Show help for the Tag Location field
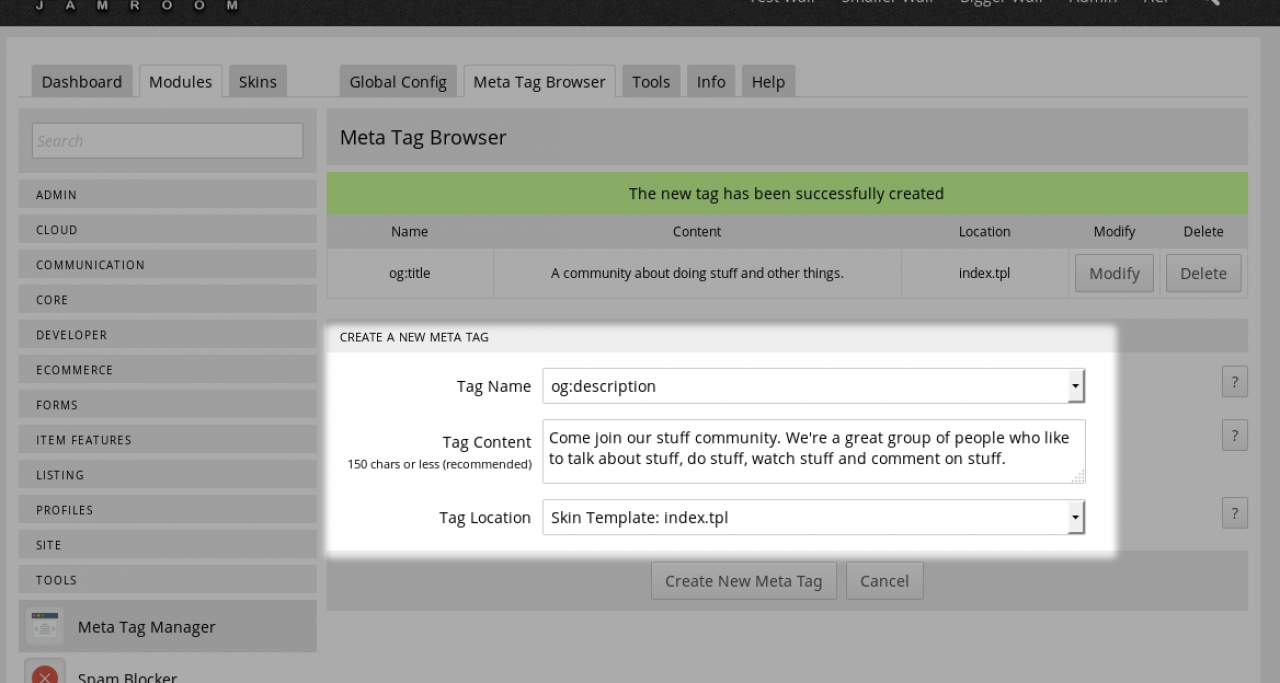Image resolution: width=1280 pixels, height=683 pixels. (x=1234, y=513)
